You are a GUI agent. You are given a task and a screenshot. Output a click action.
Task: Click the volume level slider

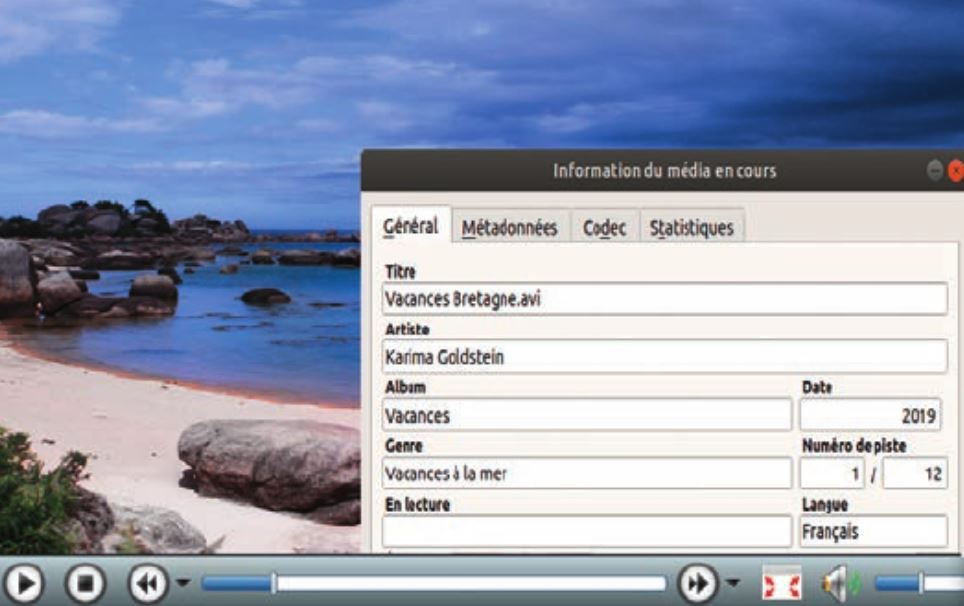pos(915,583)
